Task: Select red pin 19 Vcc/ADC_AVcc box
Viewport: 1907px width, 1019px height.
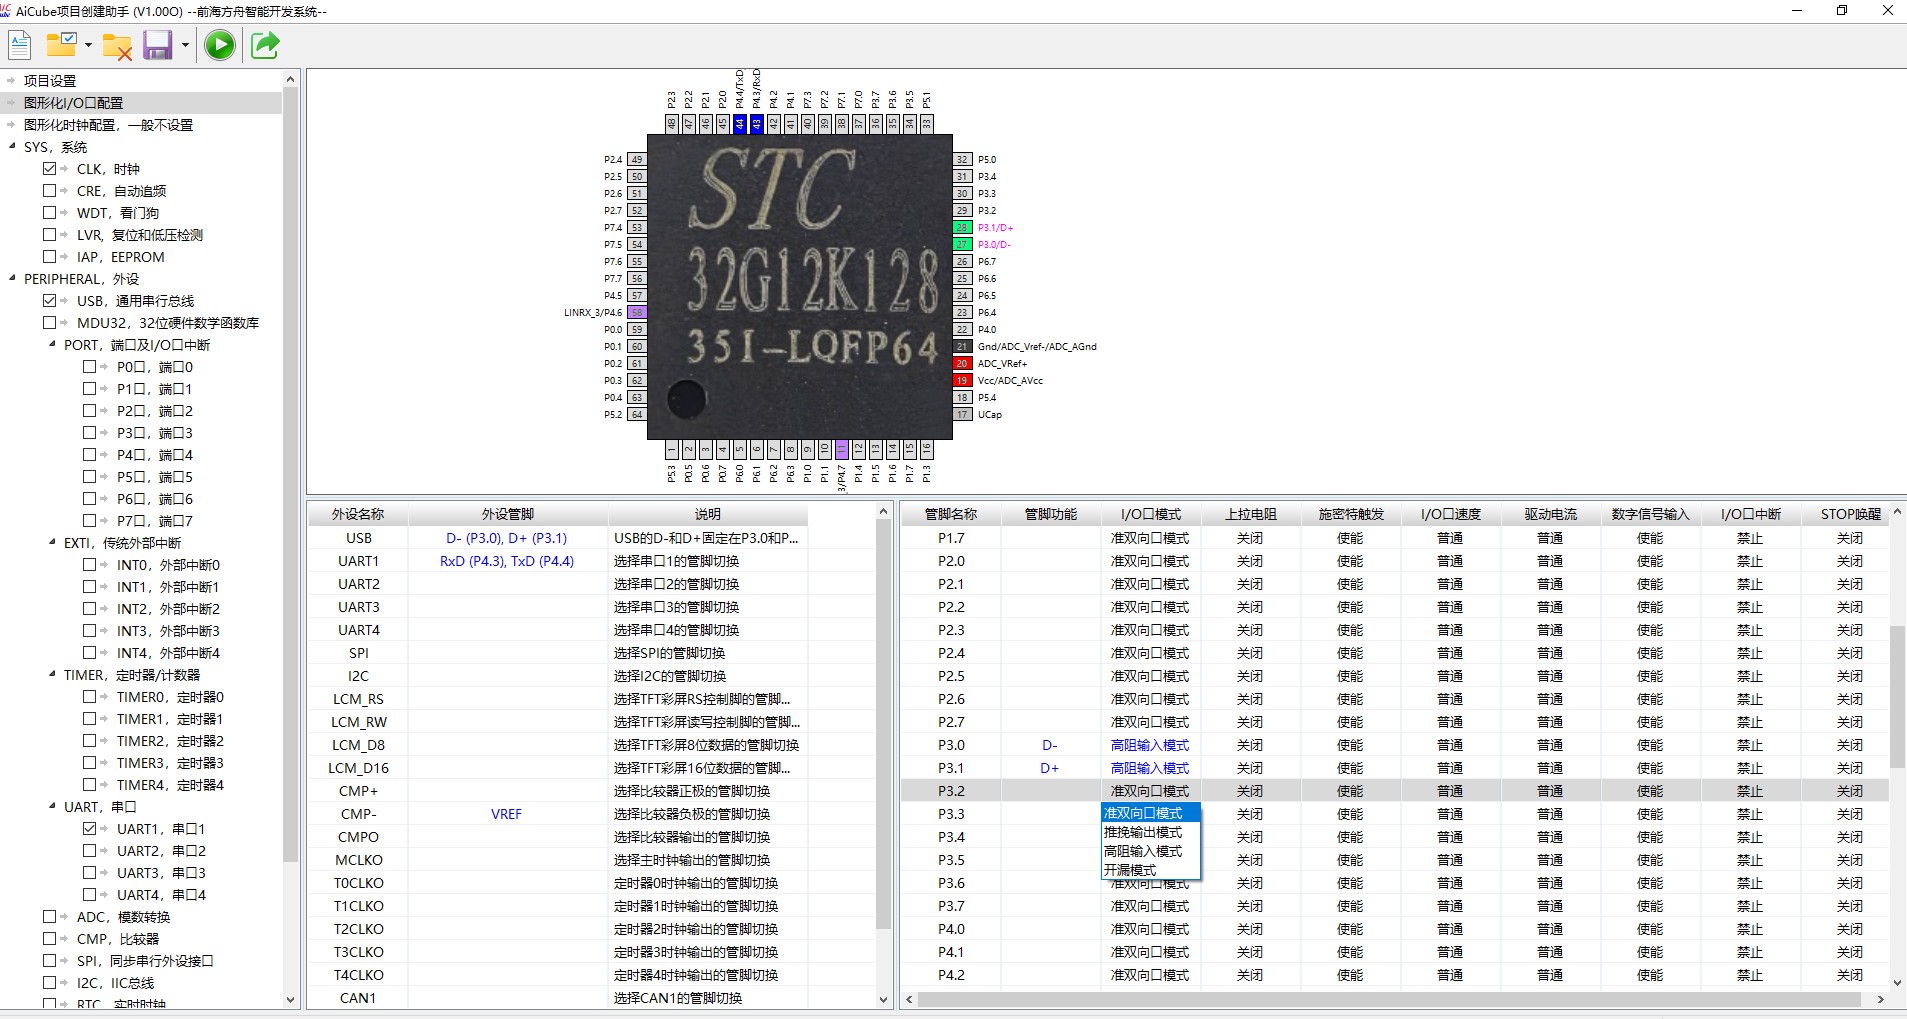Action: [x=962, y=380]
